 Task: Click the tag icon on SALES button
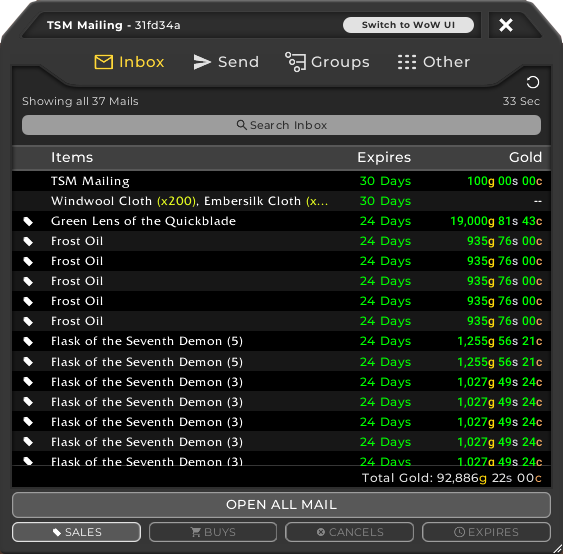pos(57,532)
